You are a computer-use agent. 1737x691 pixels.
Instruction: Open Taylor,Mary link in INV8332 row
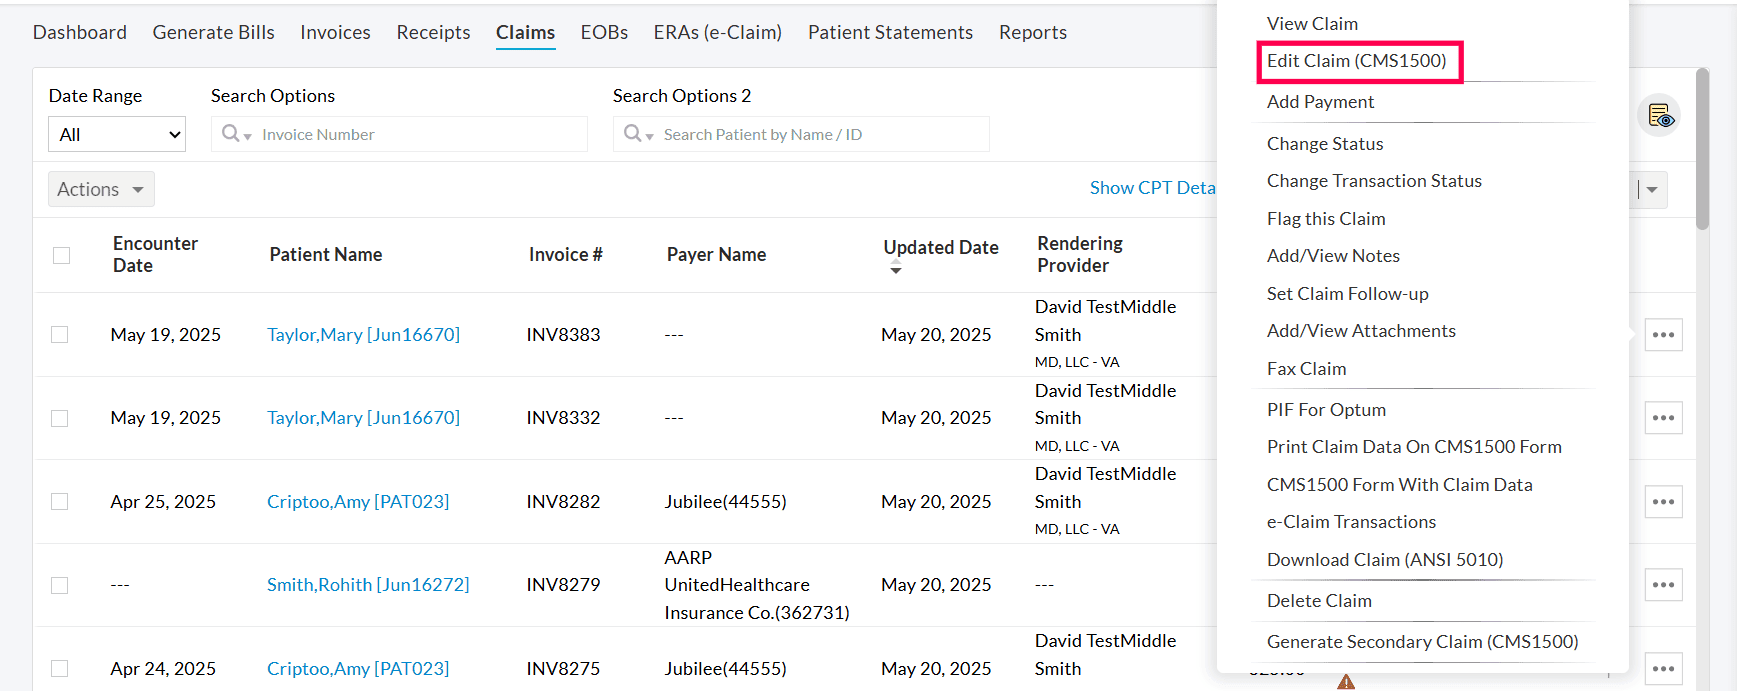[363, 418]
